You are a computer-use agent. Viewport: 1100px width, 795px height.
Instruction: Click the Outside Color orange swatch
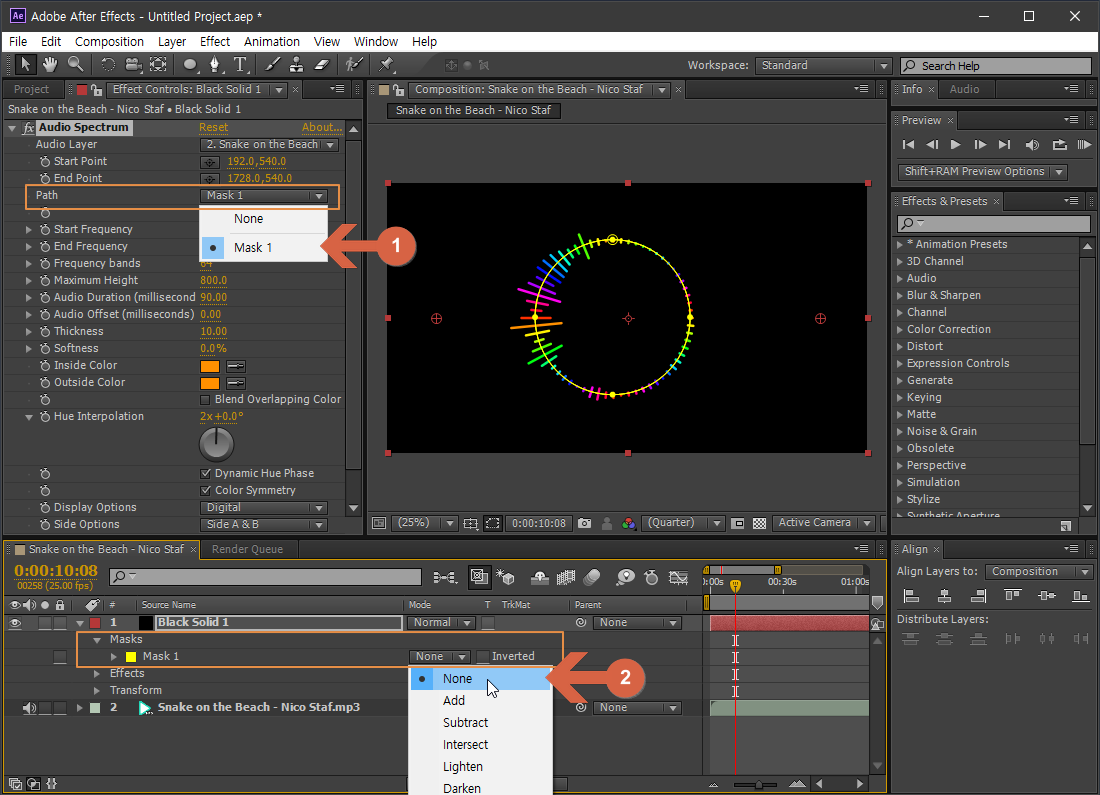pos(210,383)
